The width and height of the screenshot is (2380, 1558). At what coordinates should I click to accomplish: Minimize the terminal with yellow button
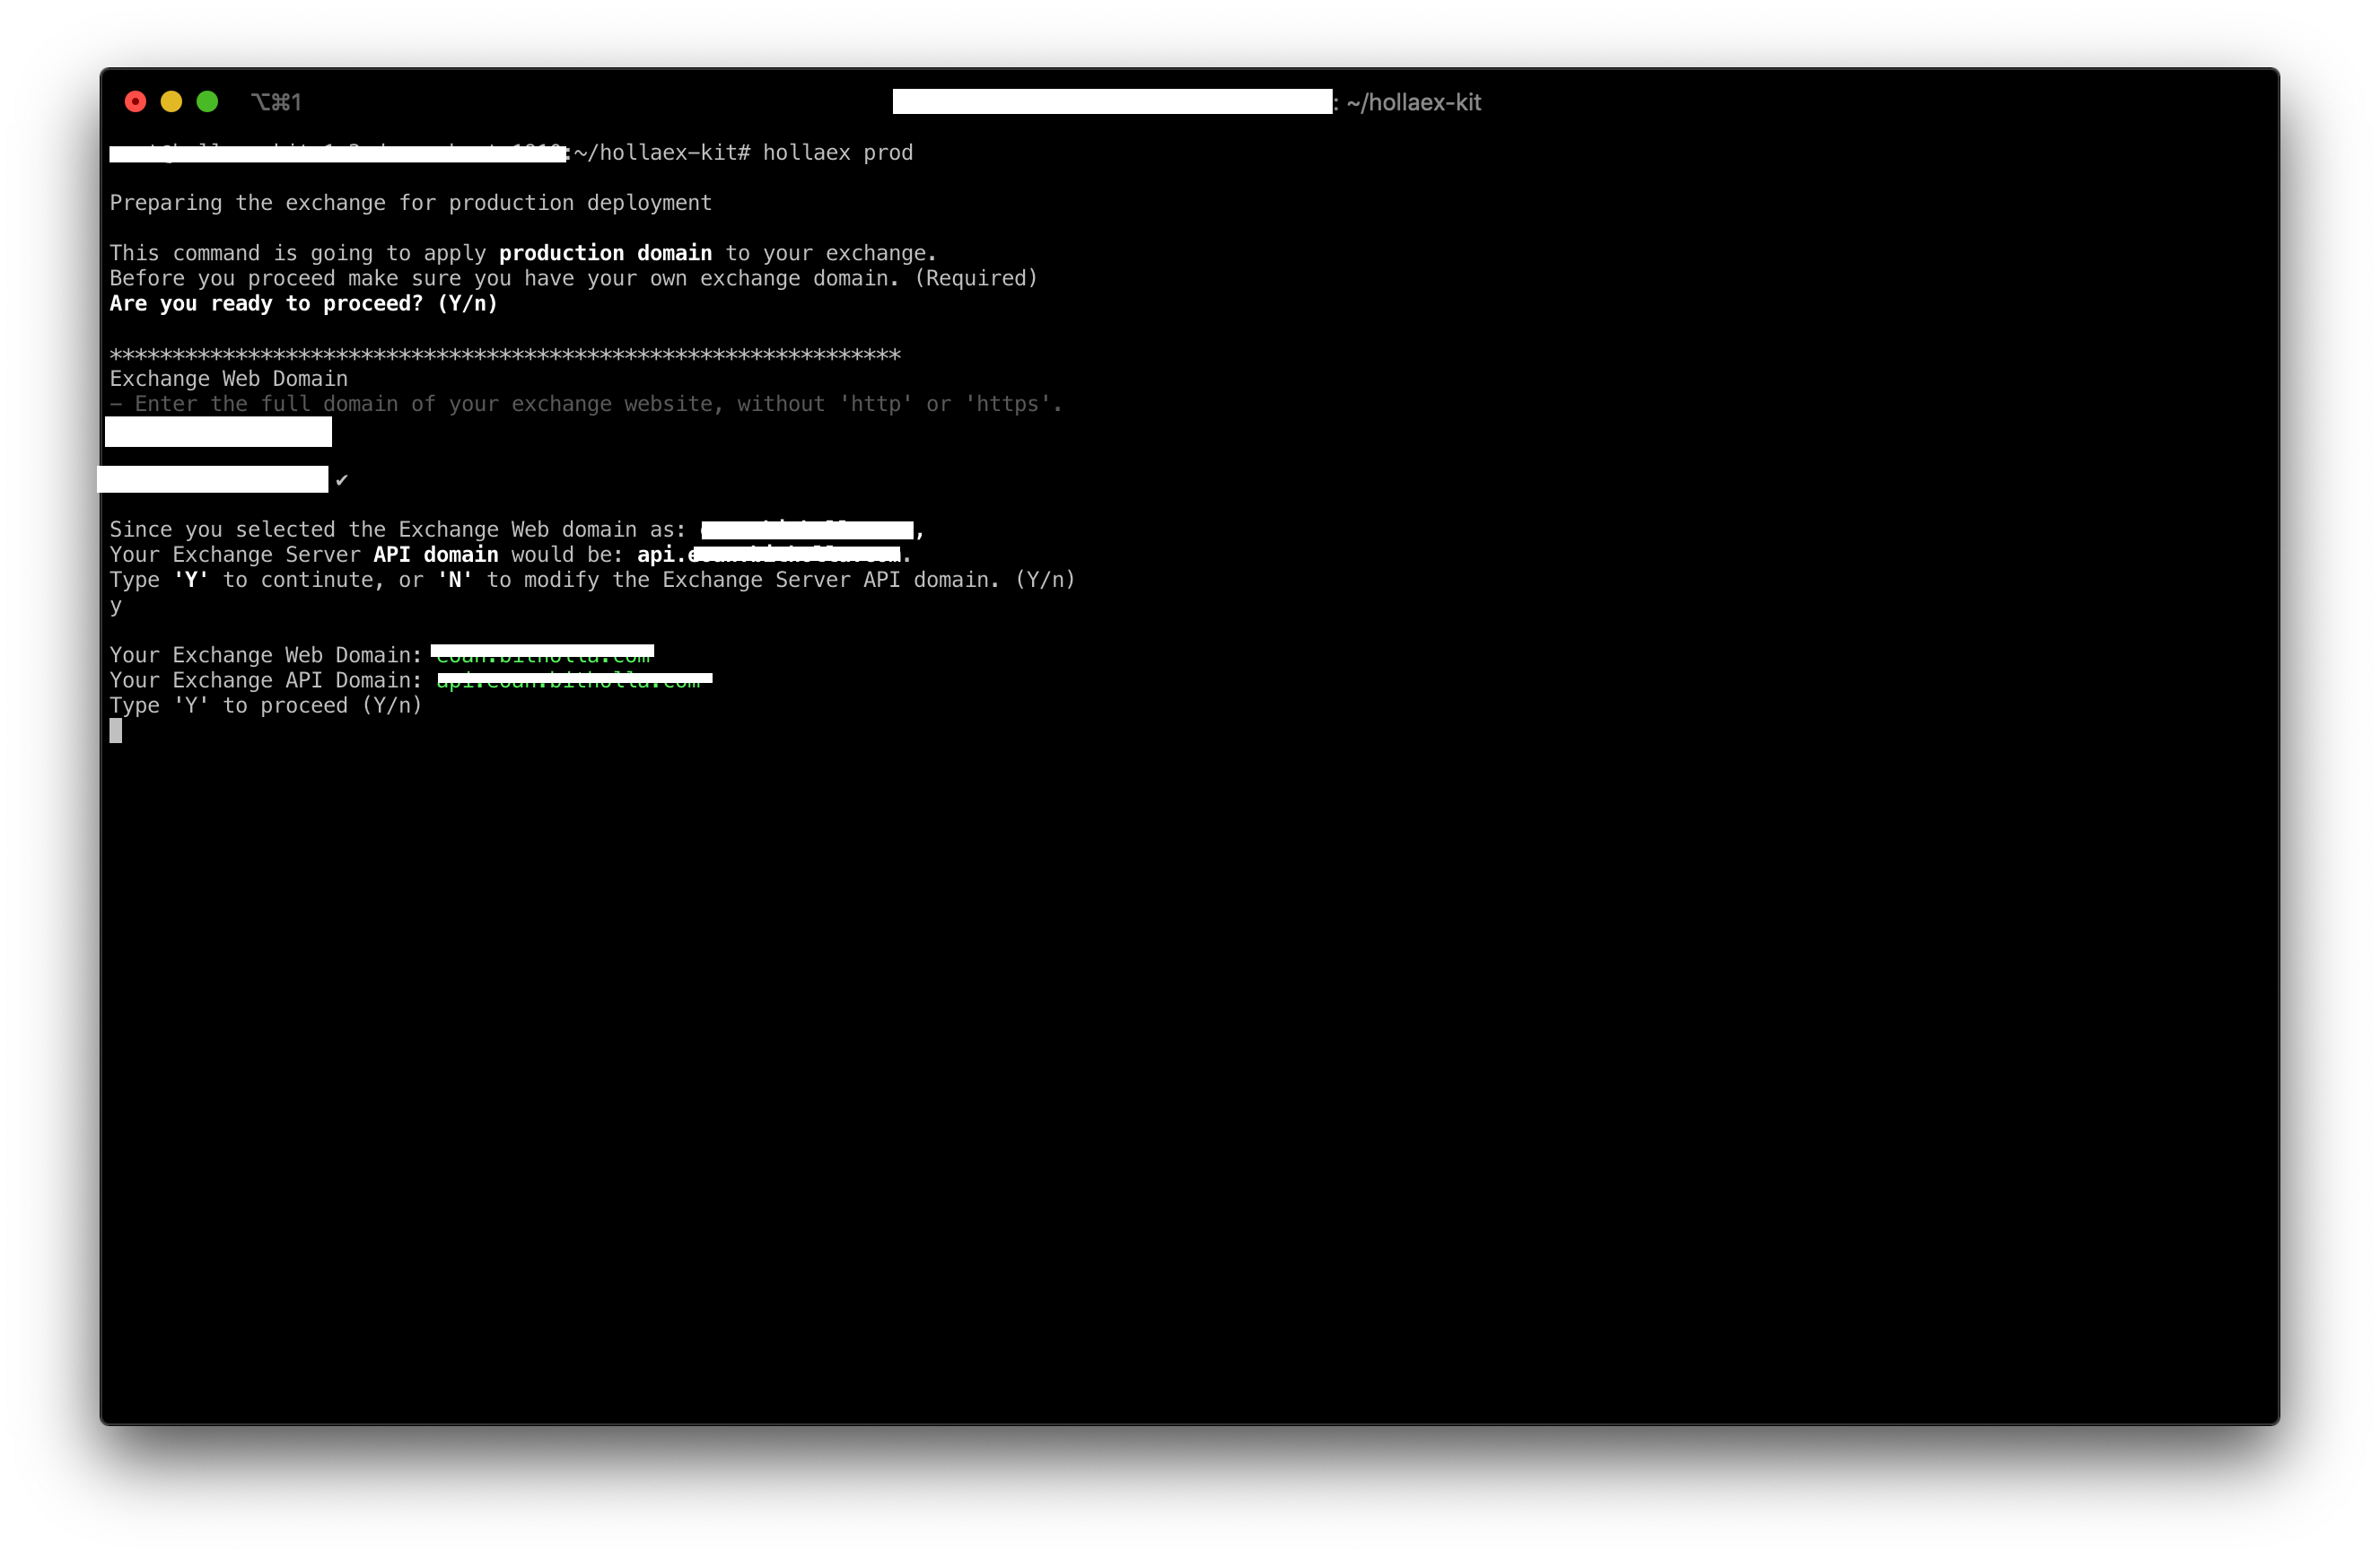coord(171,102)
